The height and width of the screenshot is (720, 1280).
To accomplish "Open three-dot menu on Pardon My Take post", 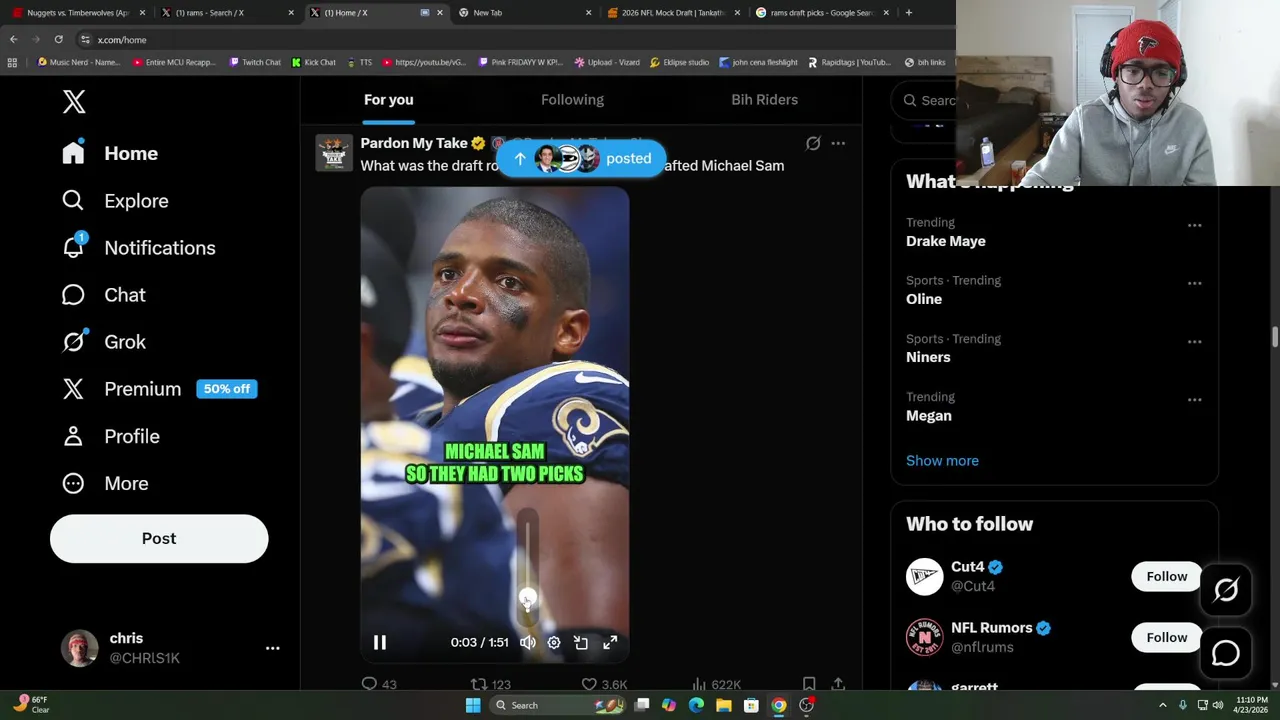I will pyautogui.click(x=838, y=143).
